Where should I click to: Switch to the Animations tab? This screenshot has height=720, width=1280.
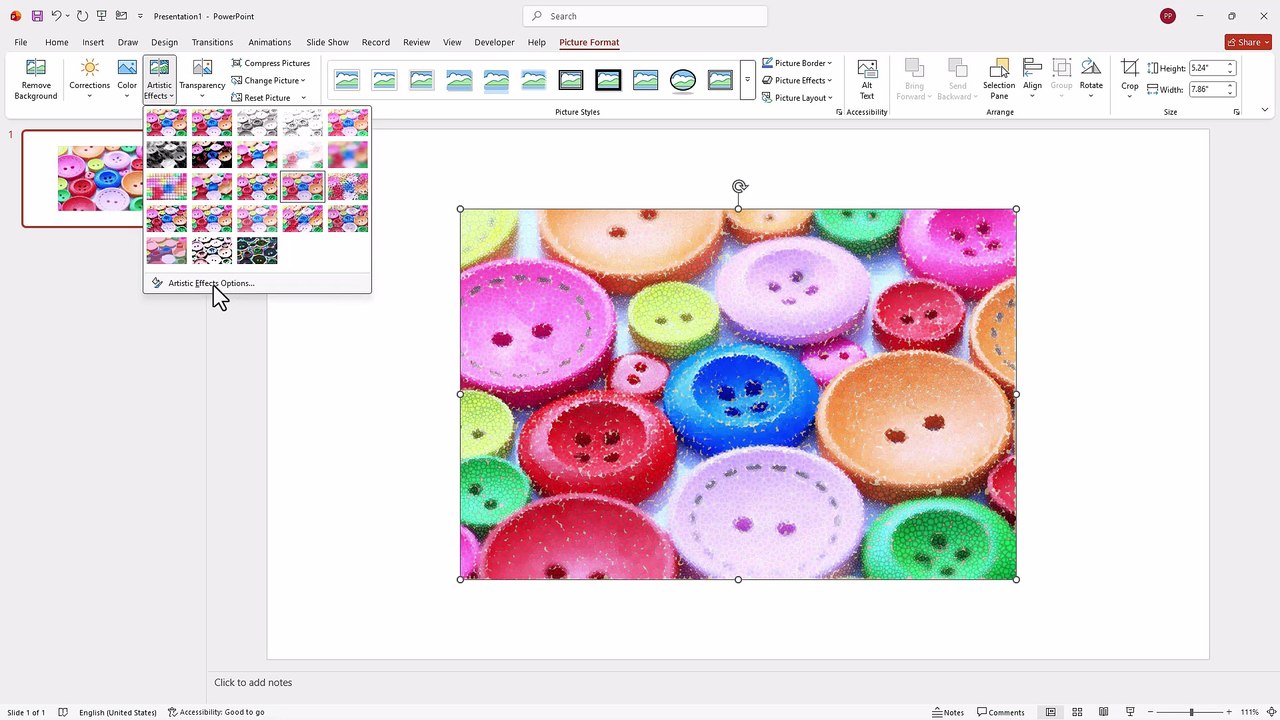point(269,42)
